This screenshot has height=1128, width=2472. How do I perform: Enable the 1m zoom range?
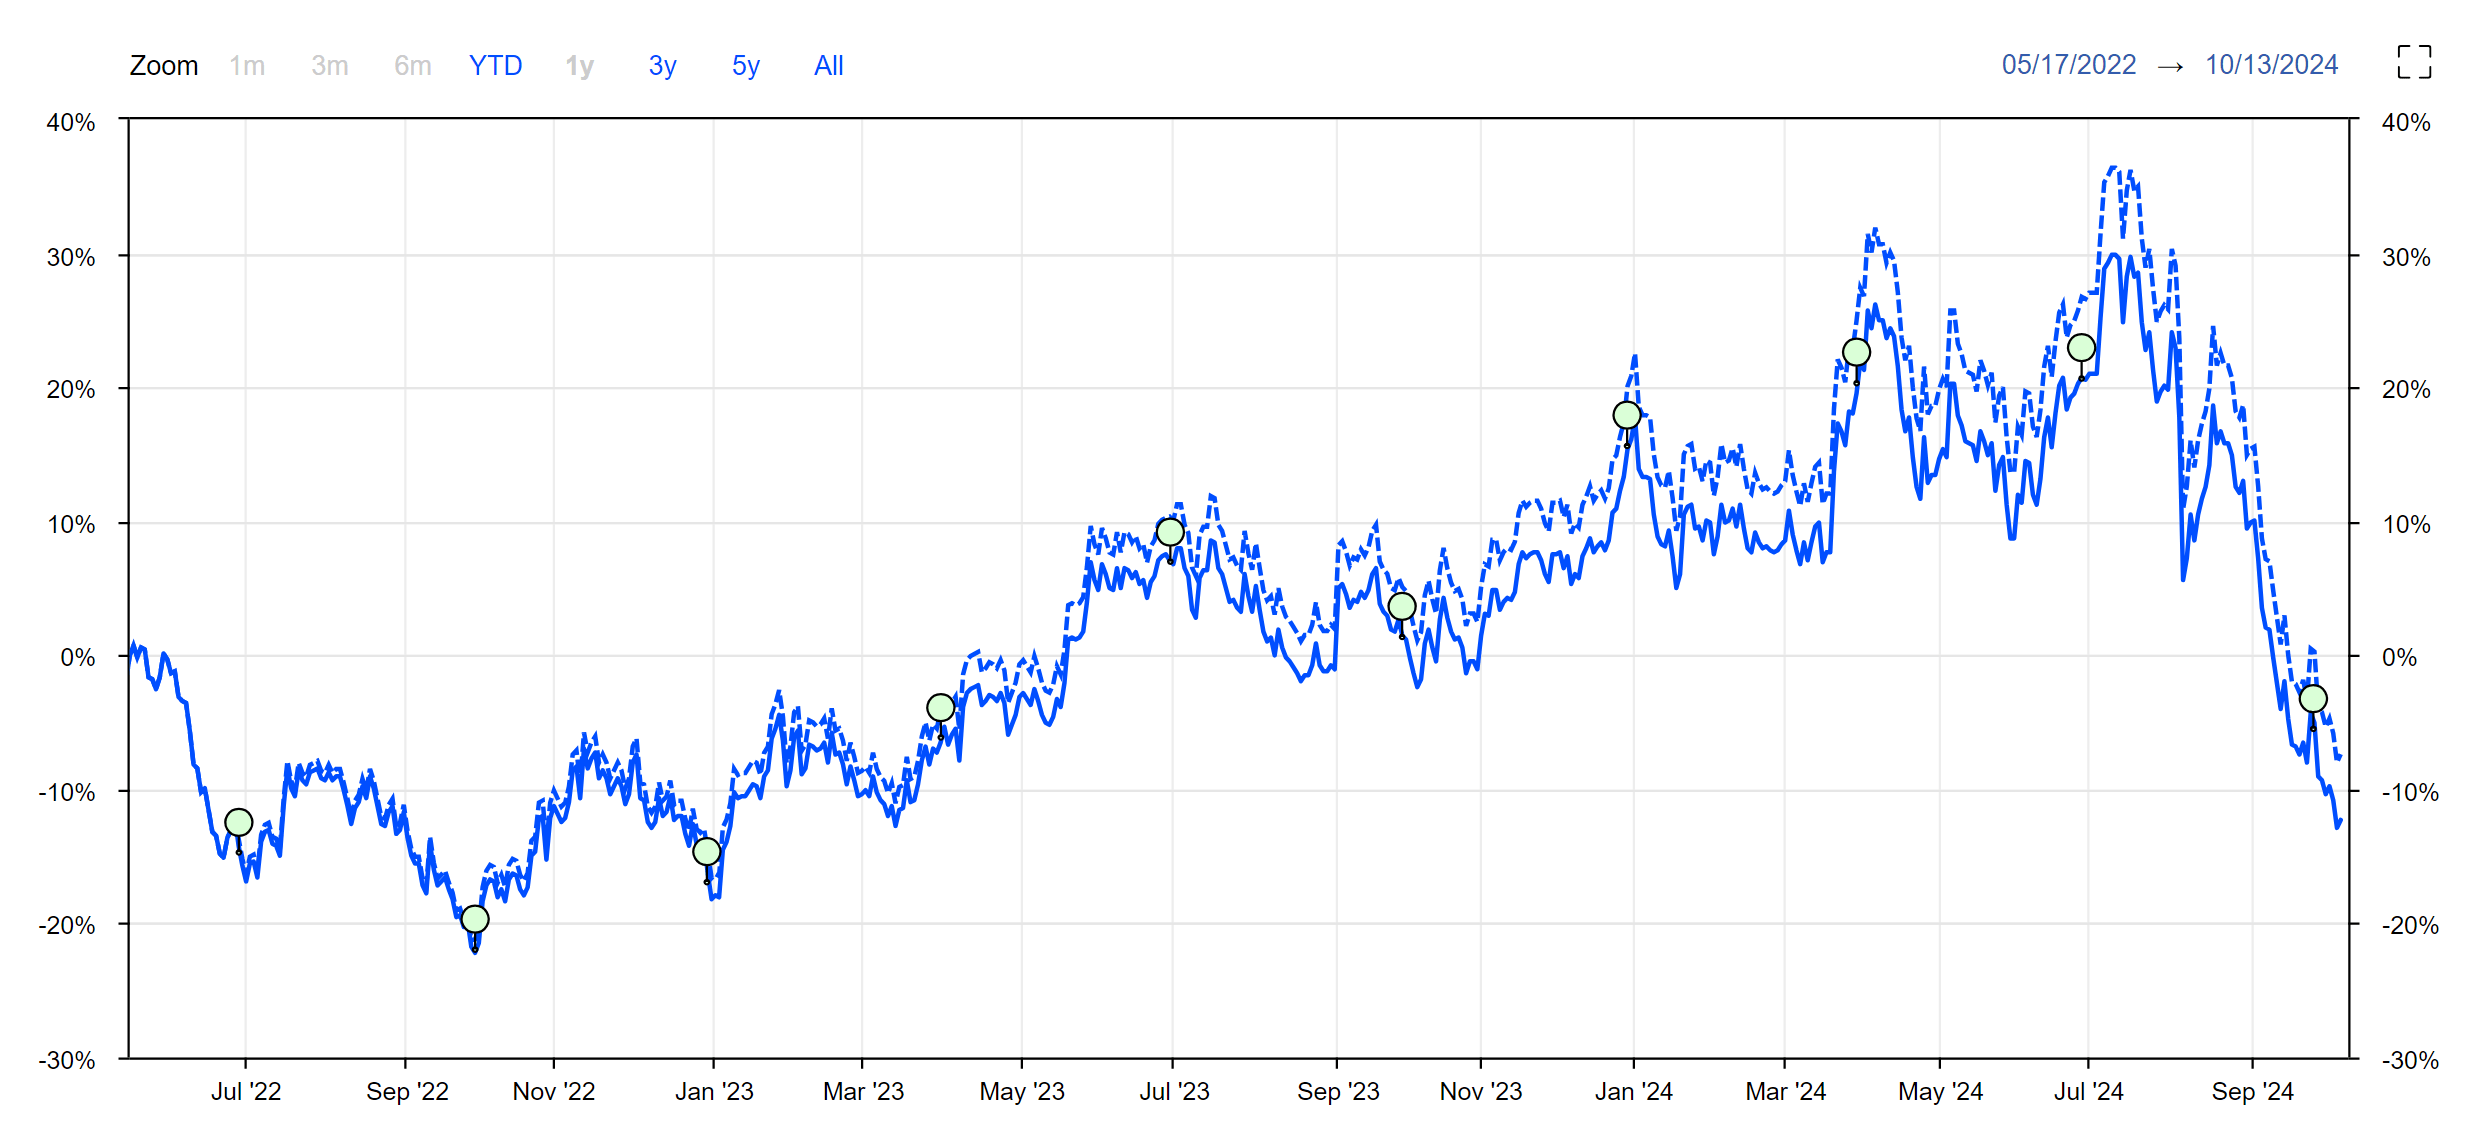point(247,65)
